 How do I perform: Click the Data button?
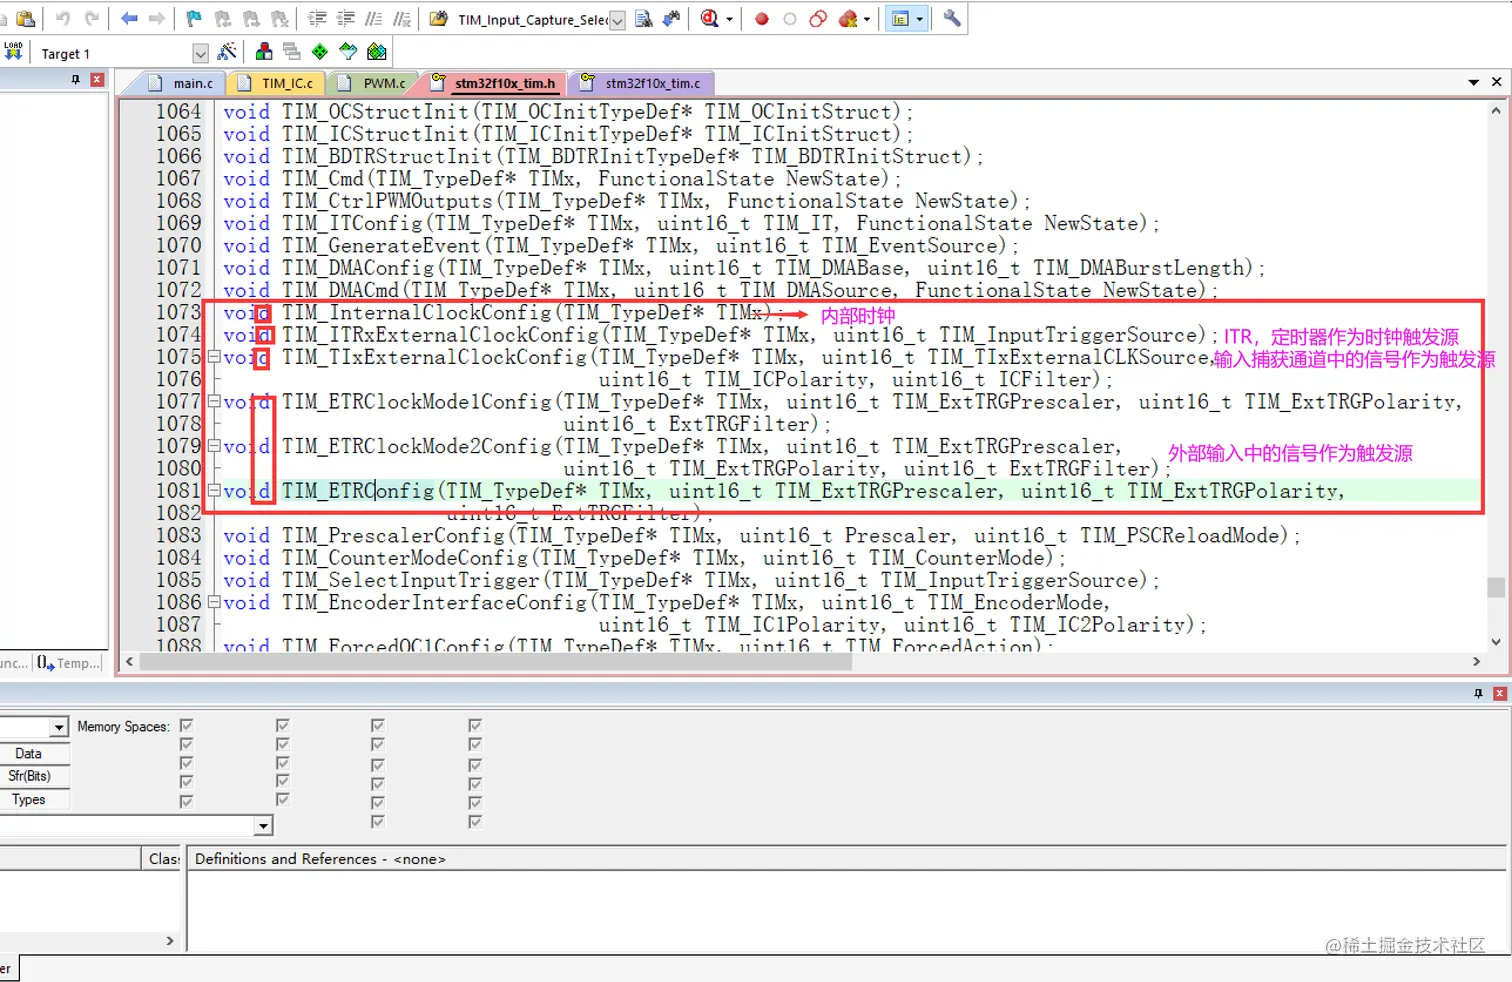click(x=35, y=753)
